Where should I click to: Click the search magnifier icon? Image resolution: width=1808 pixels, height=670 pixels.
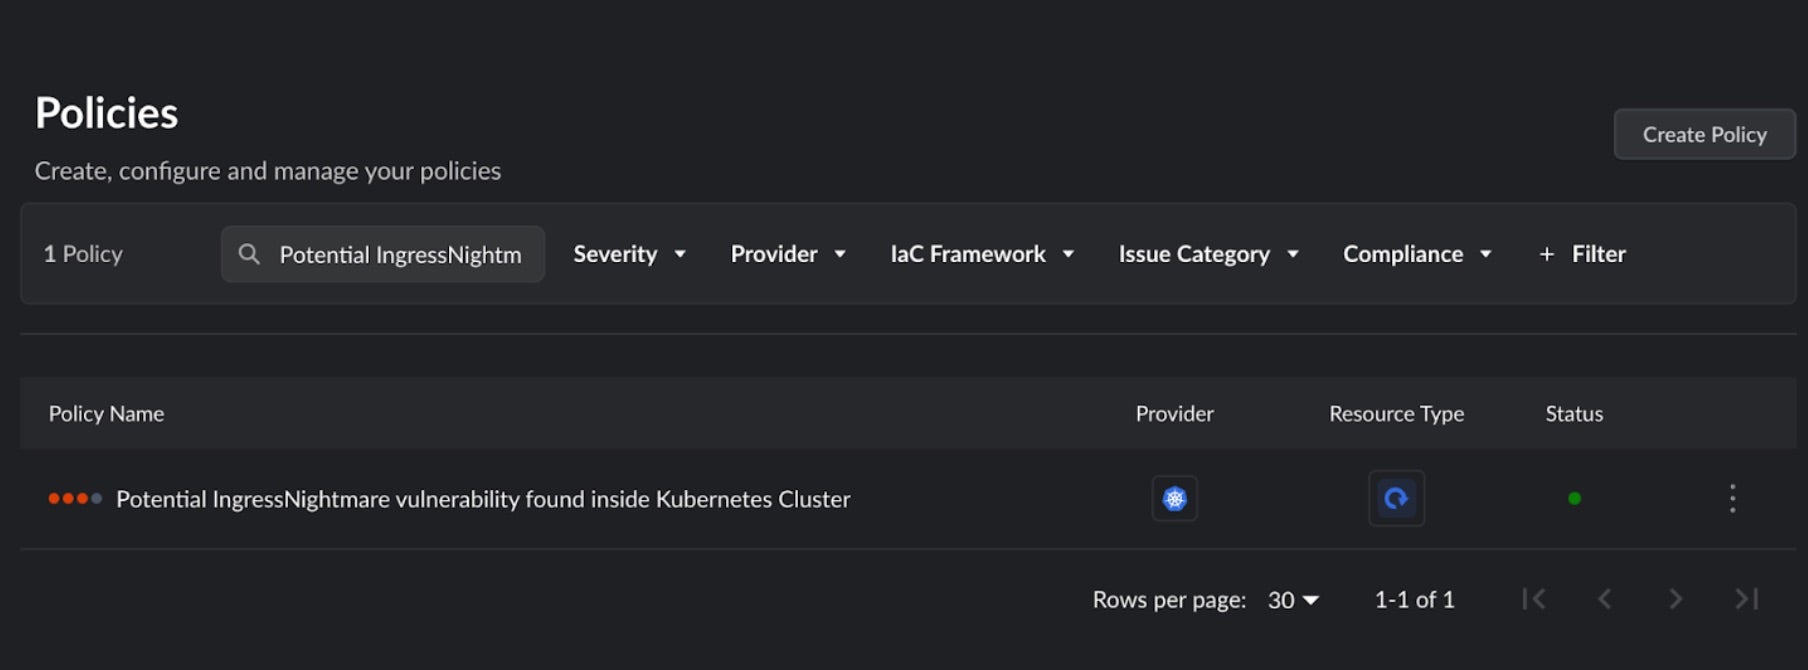249,254
